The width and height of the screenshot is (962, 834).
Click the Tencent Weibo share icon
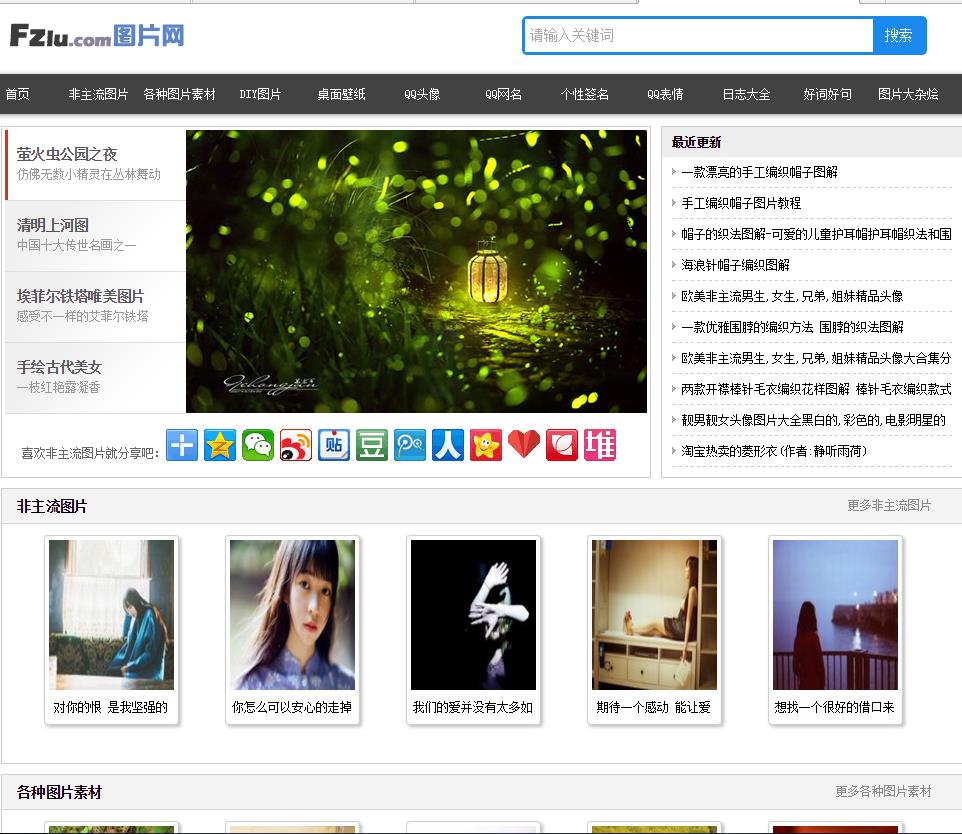click(410, 445)
